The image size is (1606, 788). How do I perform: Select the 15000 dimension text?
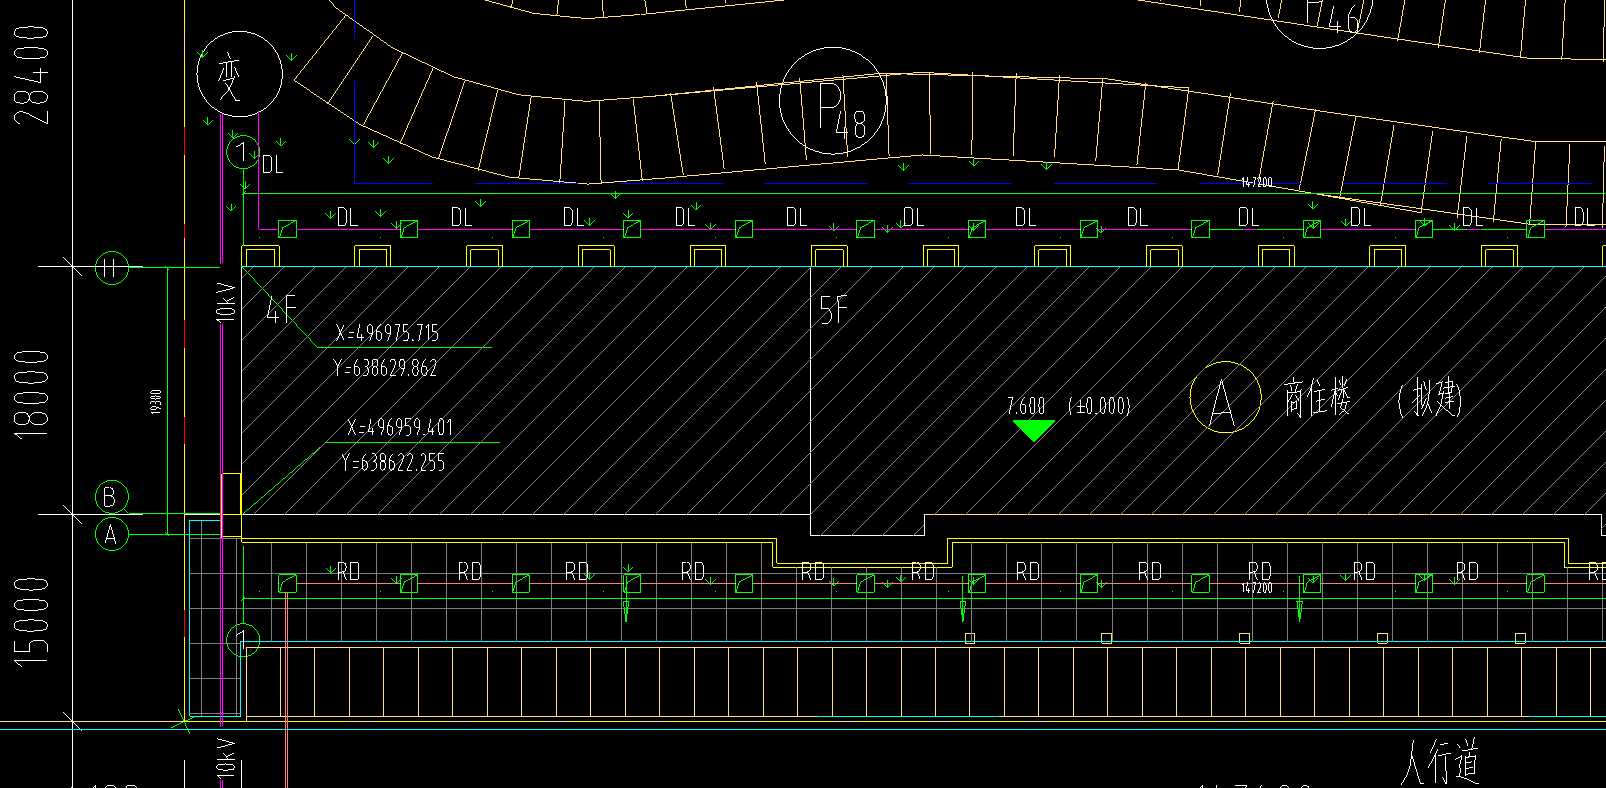point(32,621)
